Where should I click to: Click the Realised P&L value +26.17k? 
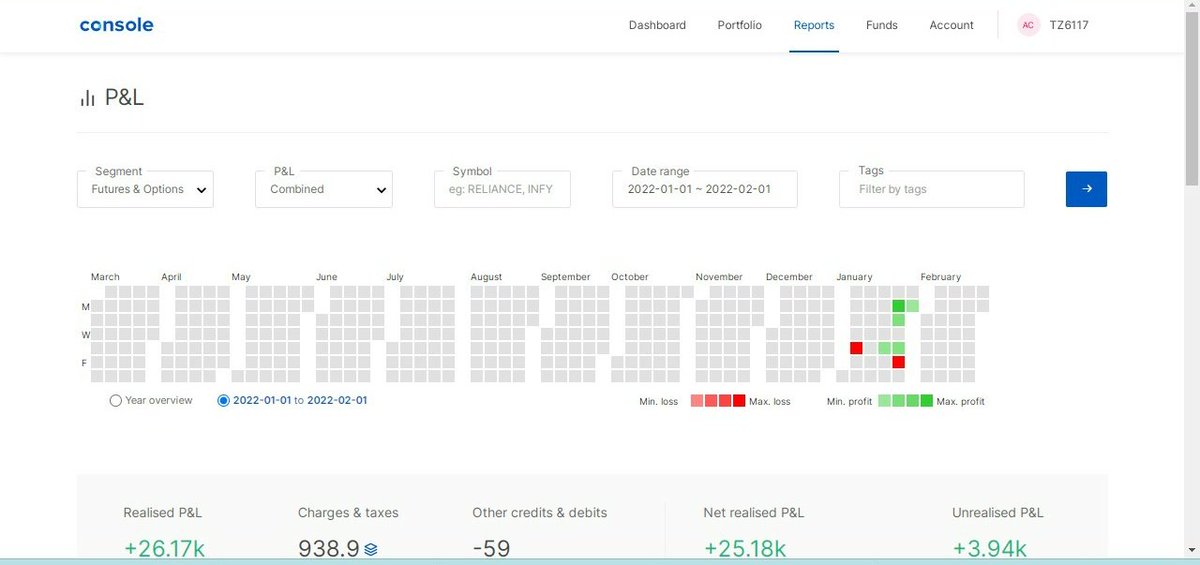tap(164, 549)
